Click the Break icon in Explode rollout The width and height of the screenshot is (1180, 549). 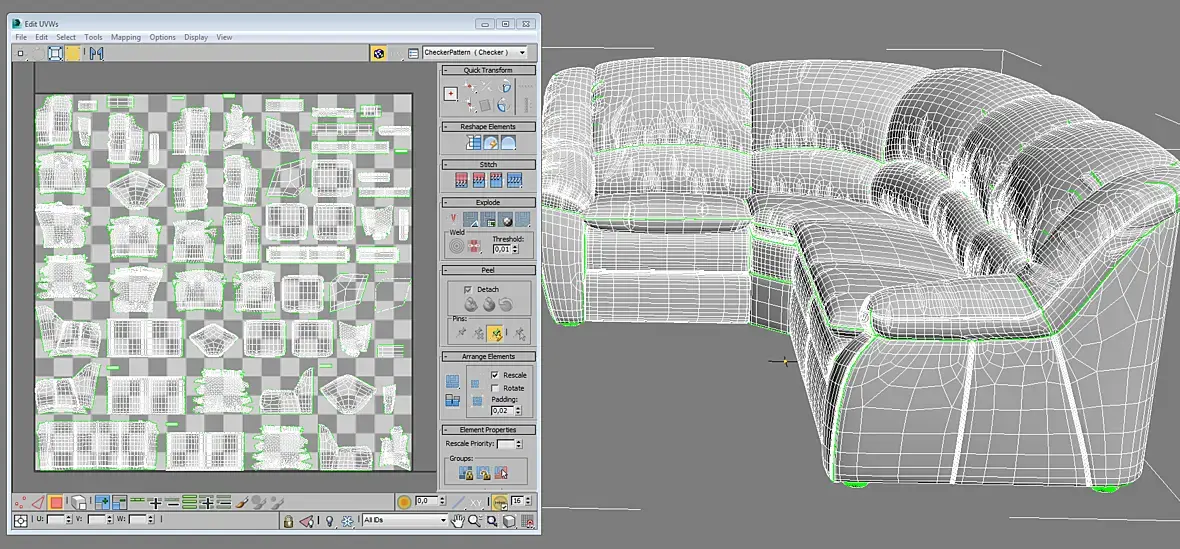(x=452, y=220)
